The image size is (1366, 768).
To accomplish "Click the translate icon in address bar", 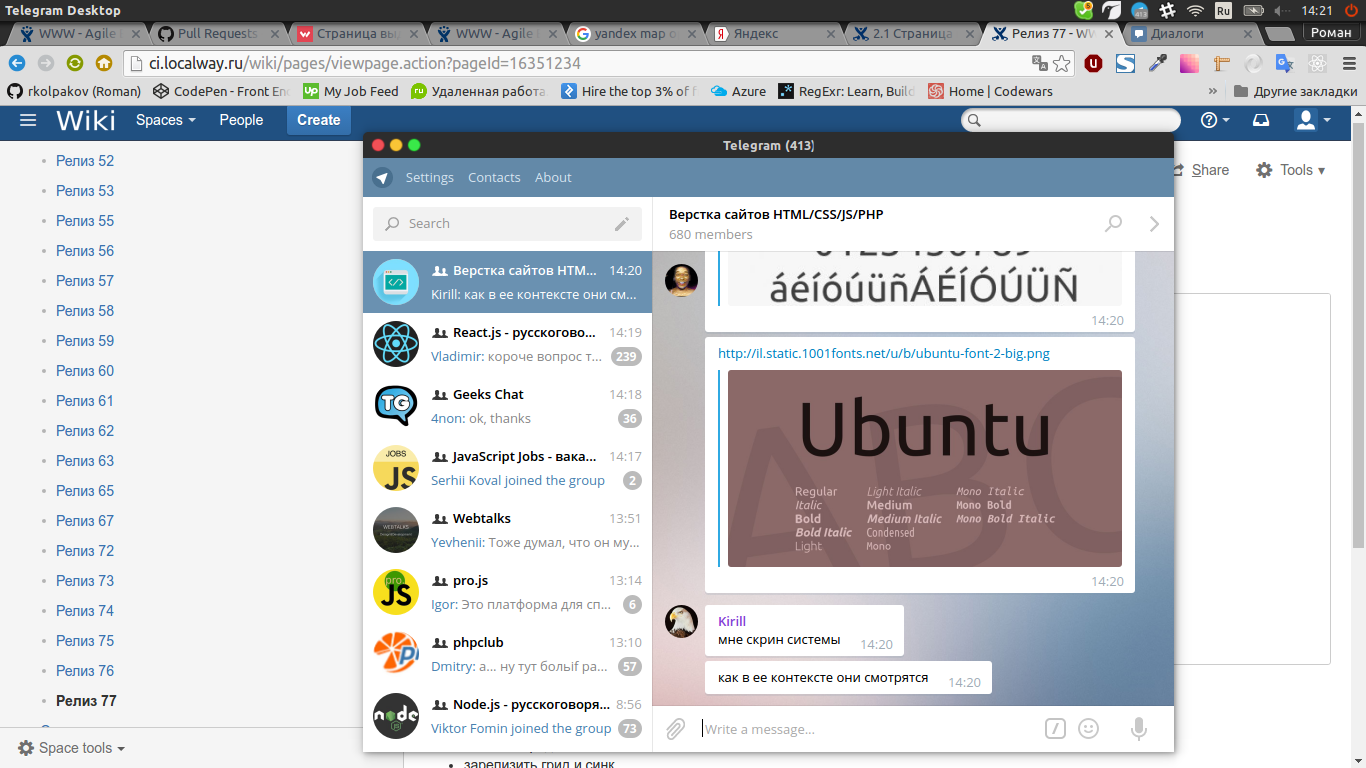I will pos(1040,64).
